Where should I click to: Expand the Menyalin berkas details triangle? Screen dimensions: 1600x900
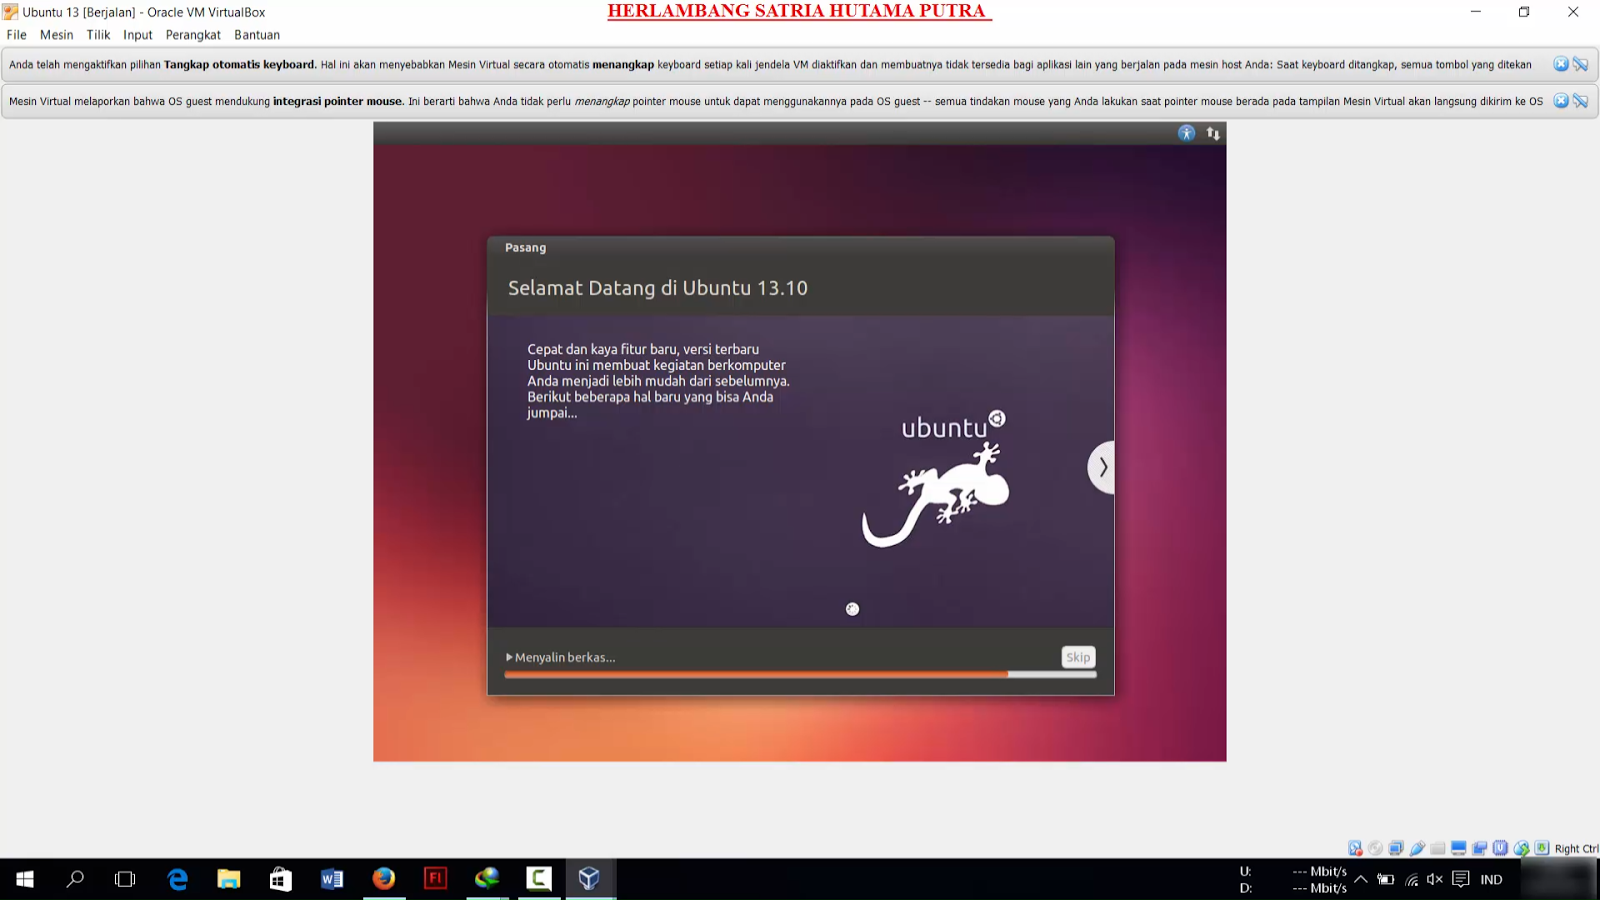[x=509, y=657]
